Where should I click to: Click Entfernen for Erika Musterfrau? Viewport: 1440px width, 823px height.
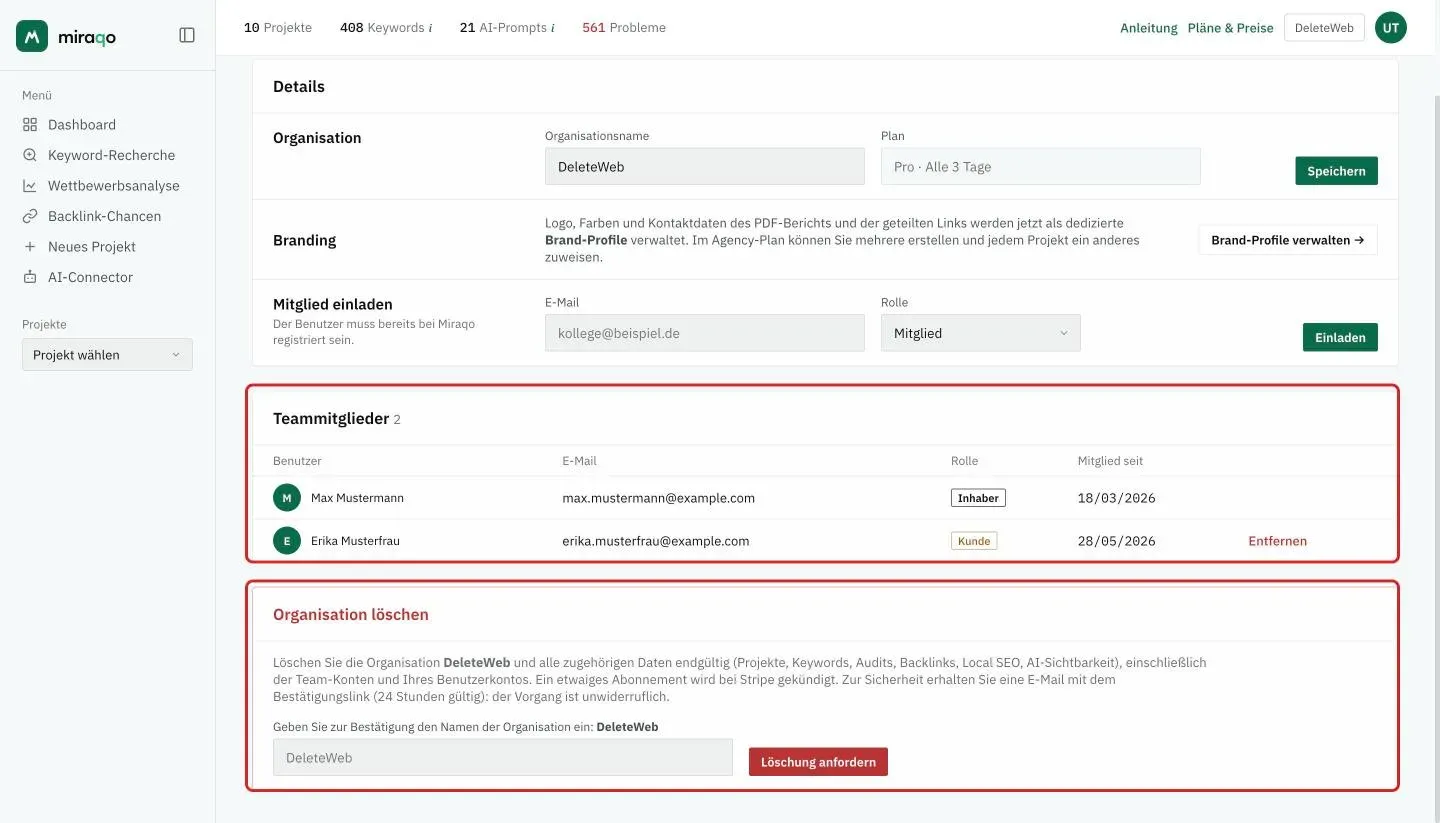point(1277,541)
